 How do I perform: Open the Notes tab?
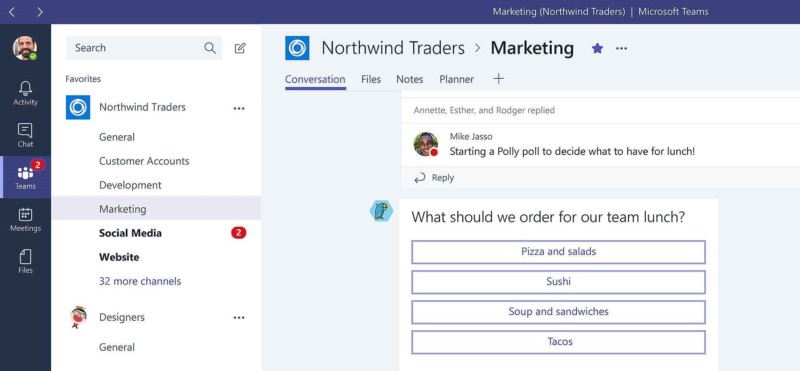click(410, 80)
